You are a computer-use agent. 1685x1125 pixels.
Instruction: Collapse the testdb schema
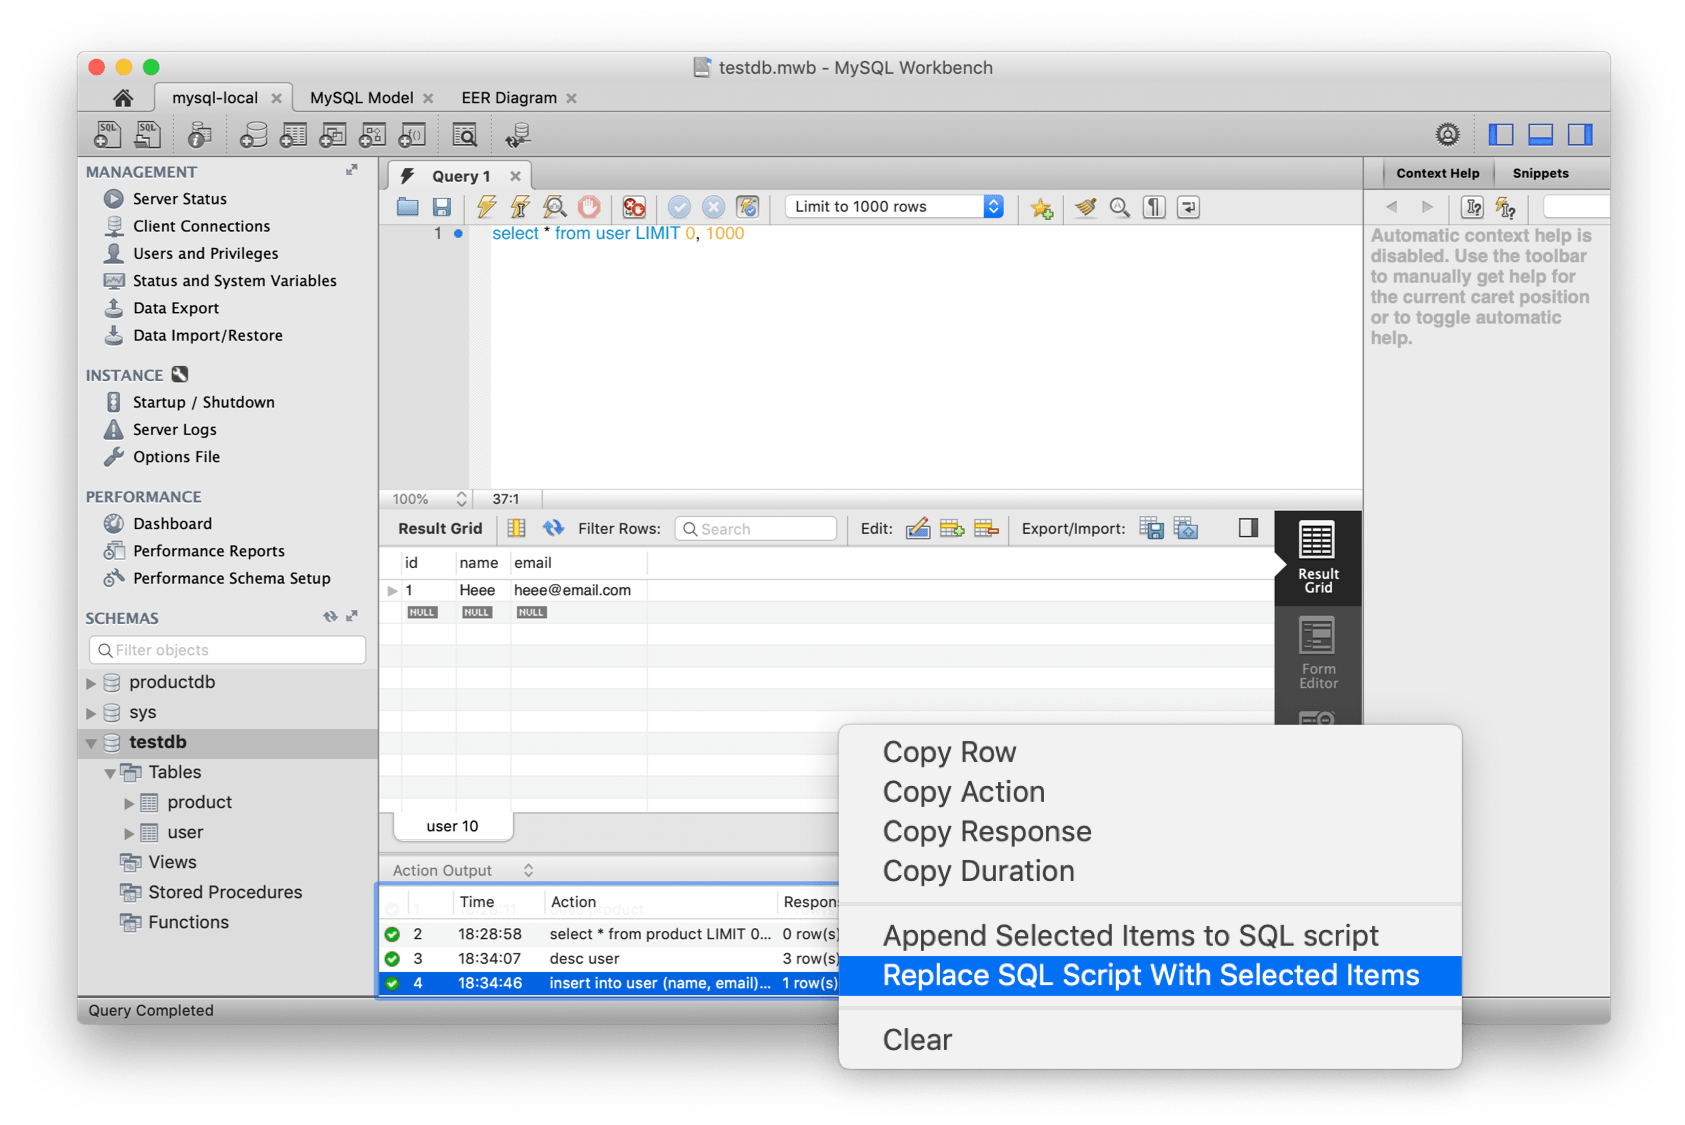pos(91,742)
